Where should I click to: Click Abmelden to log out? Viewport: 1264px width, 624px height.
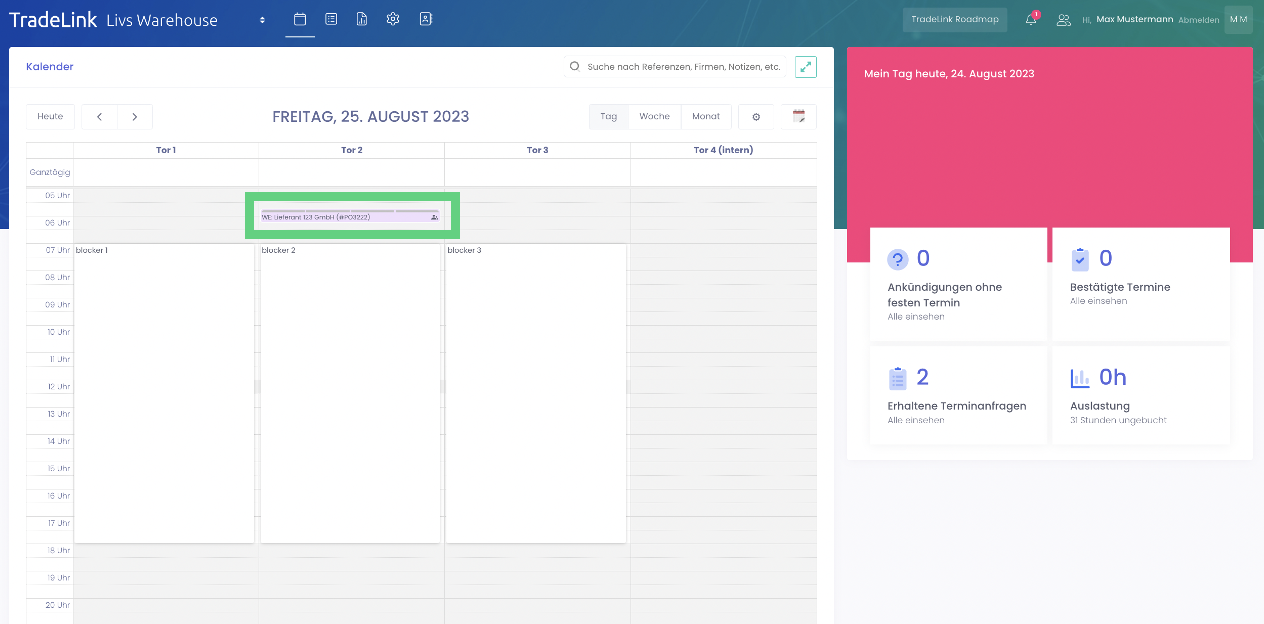(x=1198, y=20)
